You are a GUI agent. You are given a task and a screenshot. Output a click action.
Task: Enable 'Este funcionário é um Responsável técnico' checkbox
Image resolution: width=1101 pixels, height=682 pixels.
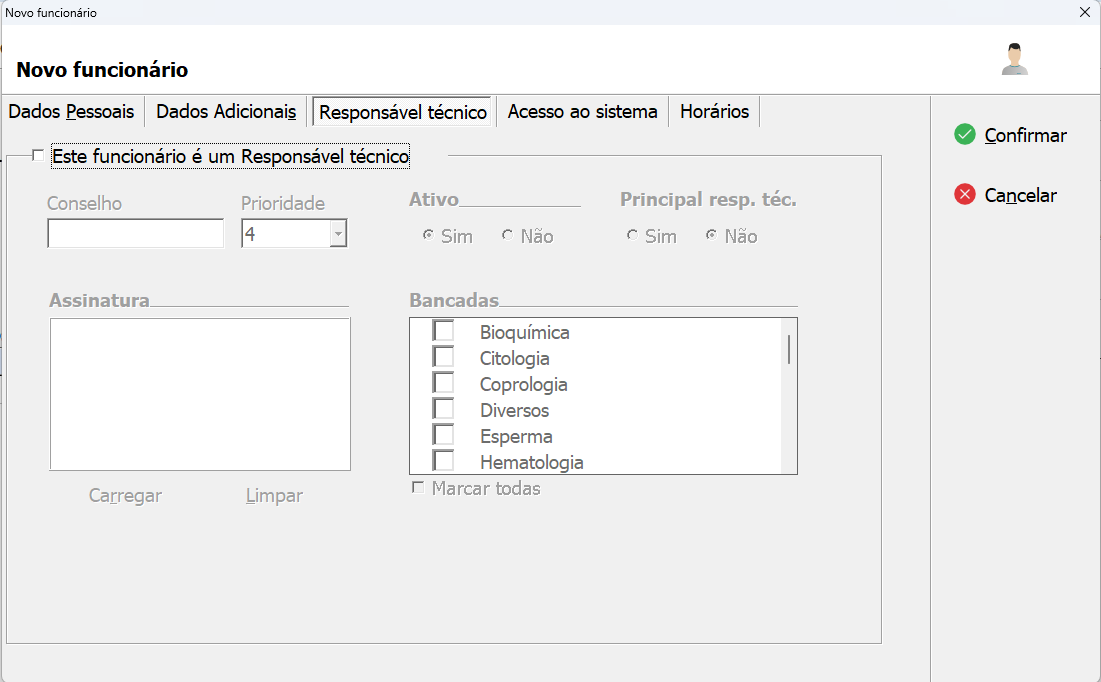click(38, 155)
